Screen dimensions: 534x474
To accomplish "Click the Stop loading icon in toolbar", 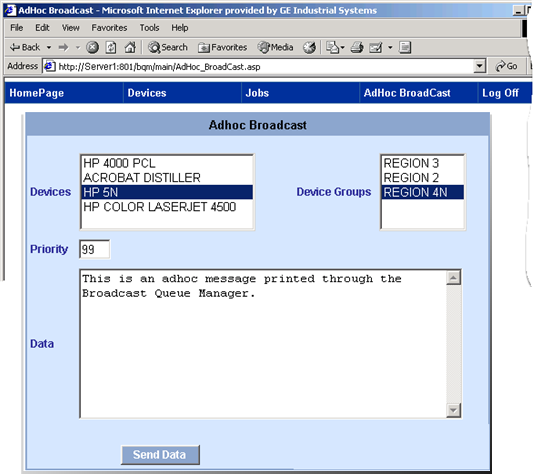I will pyautogui.click(x=92, y=47).
